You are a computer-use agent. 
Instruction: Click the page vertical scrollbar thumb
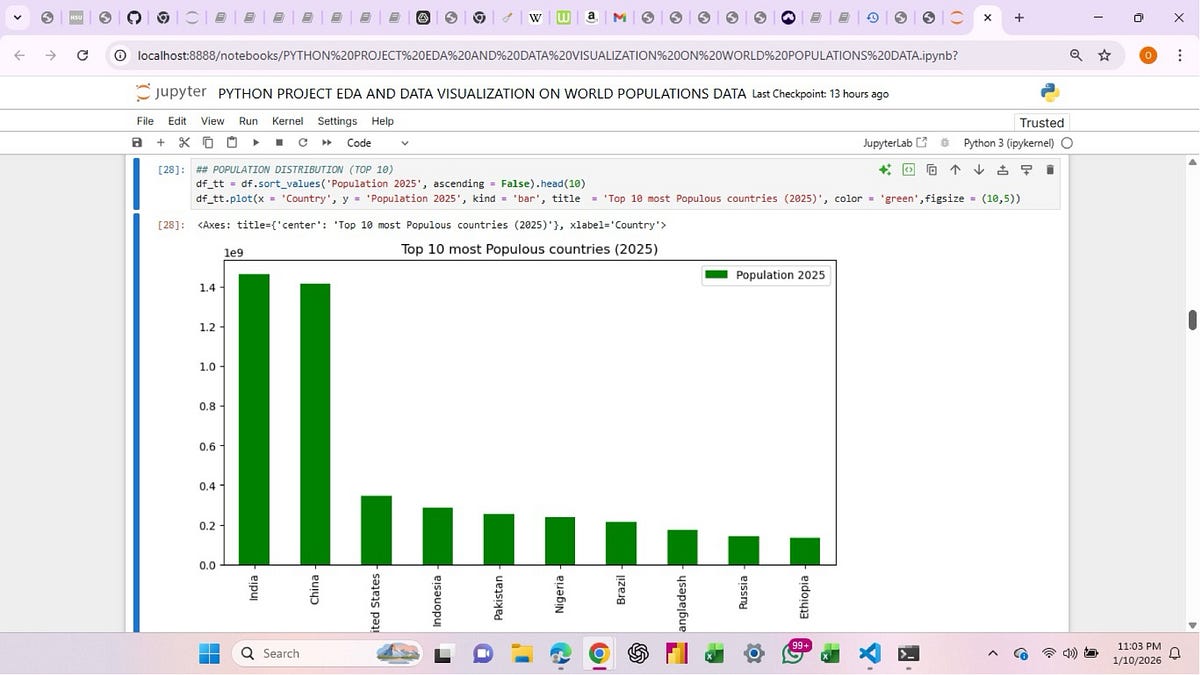[x=1192, y=320]
